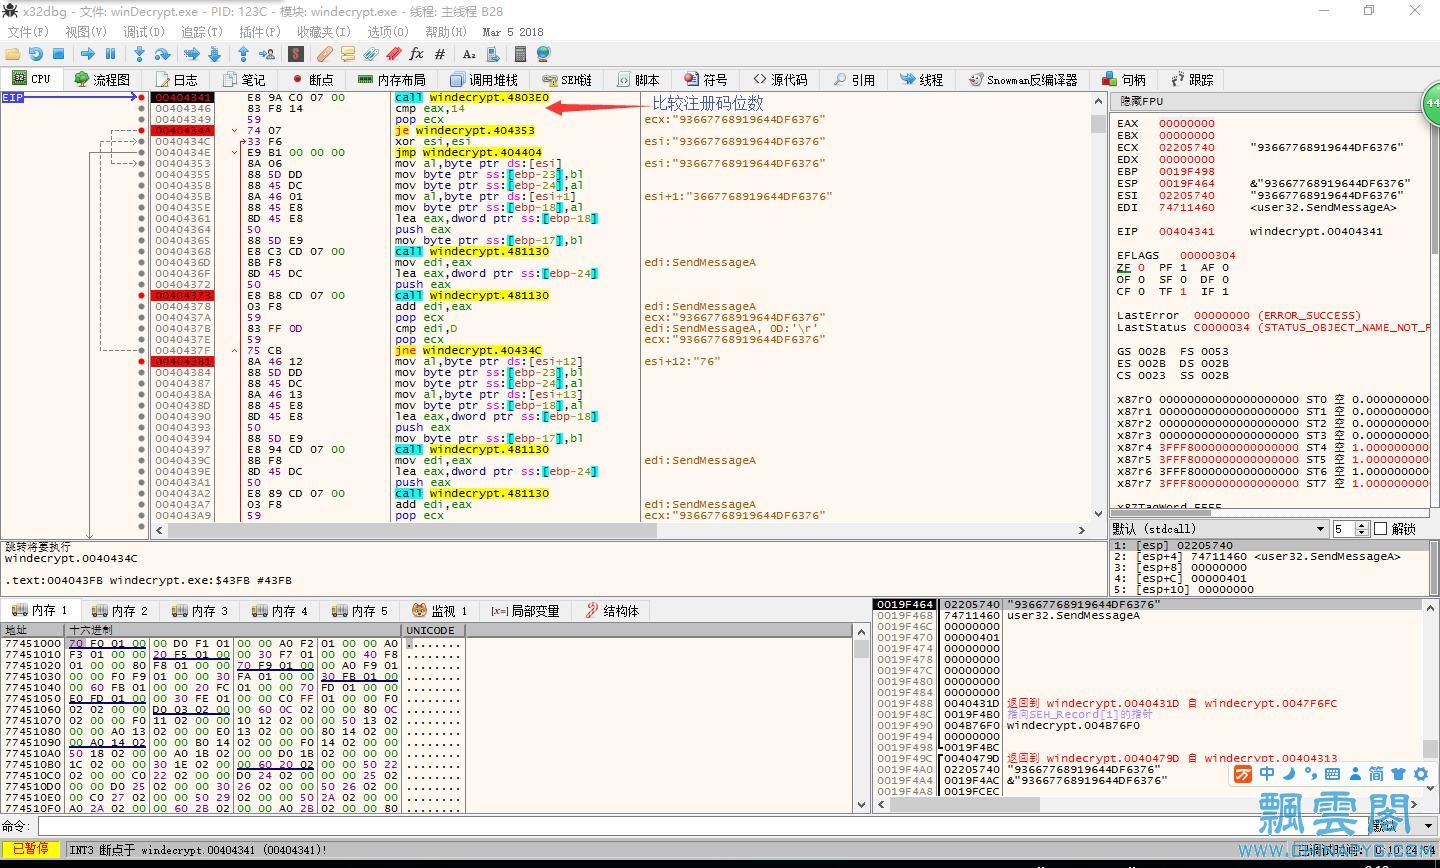Toggle the IF flag value in registers

1225,292
